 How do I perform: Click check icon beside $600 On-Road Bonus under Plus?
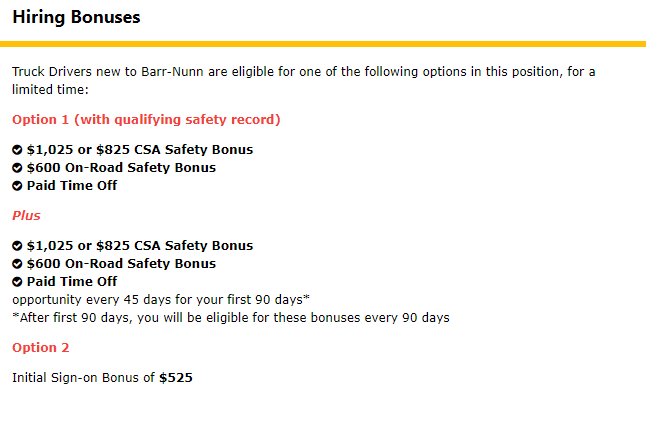[x=17, y=264]
